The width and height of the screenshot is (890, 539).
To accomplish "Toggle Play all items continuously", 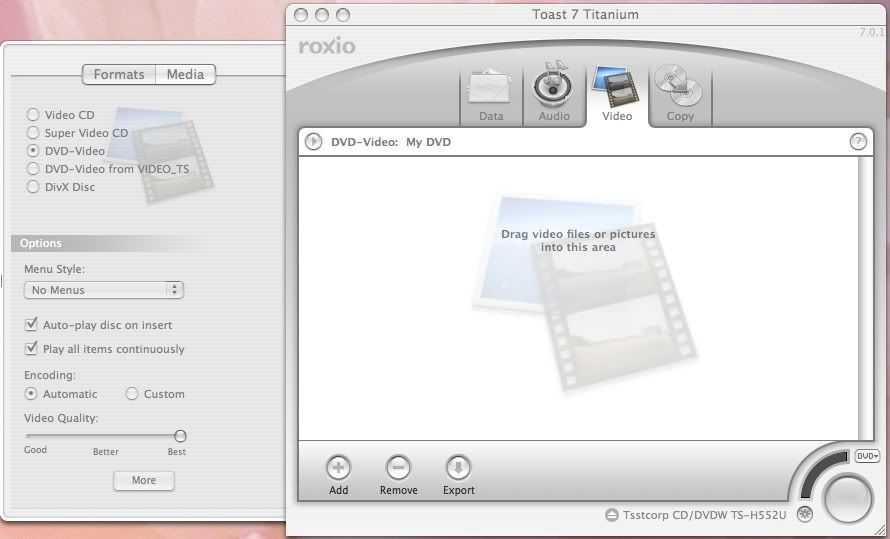I will 31,348.
